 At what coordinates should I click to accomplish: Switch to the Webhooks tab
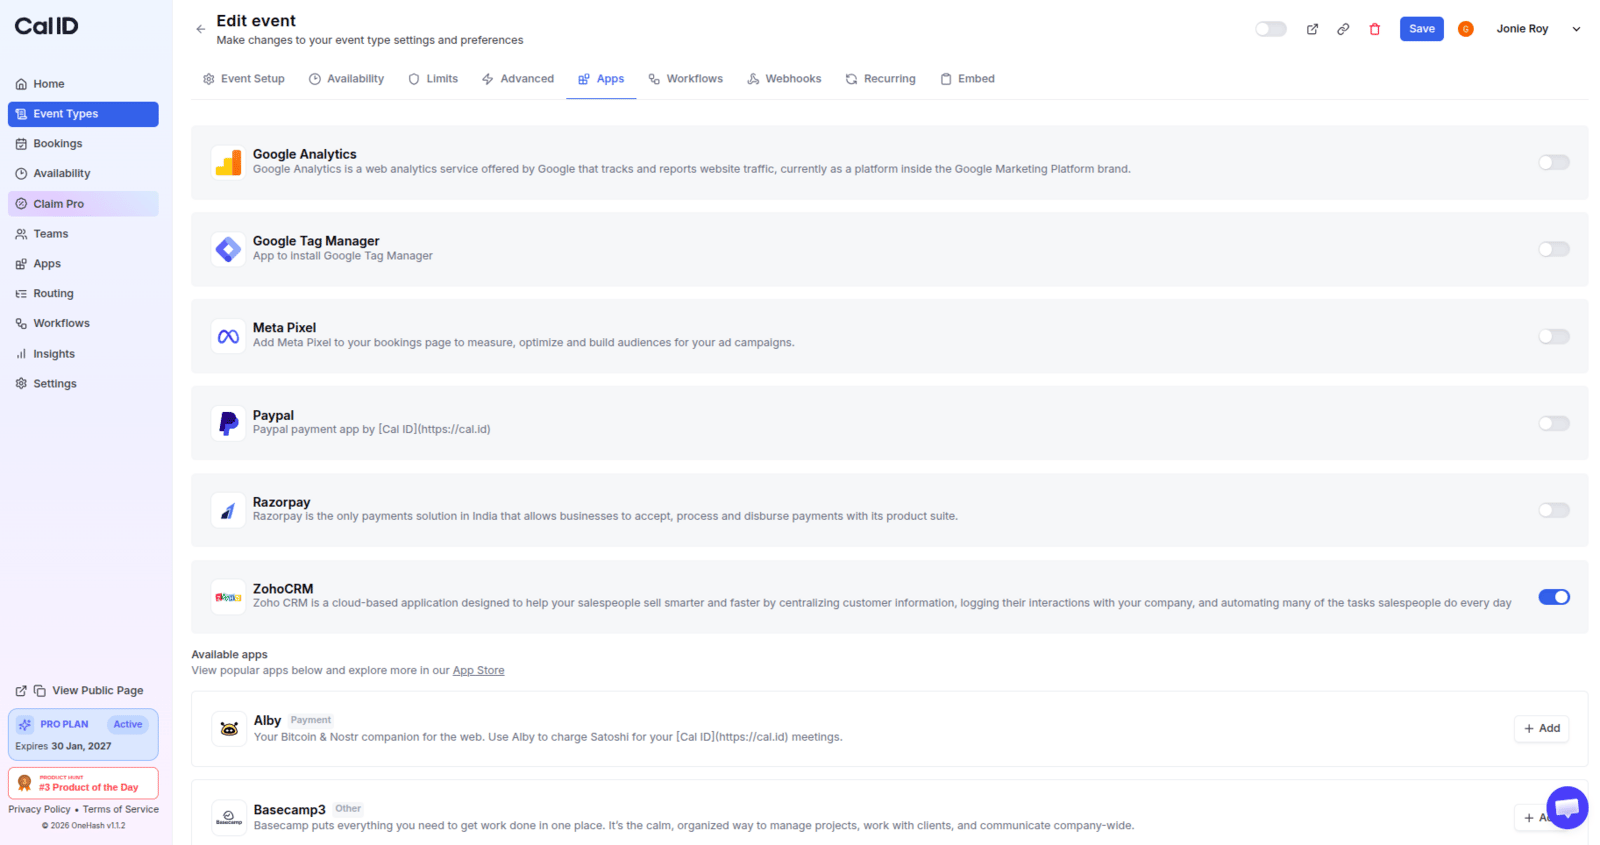tap(784, 79)
